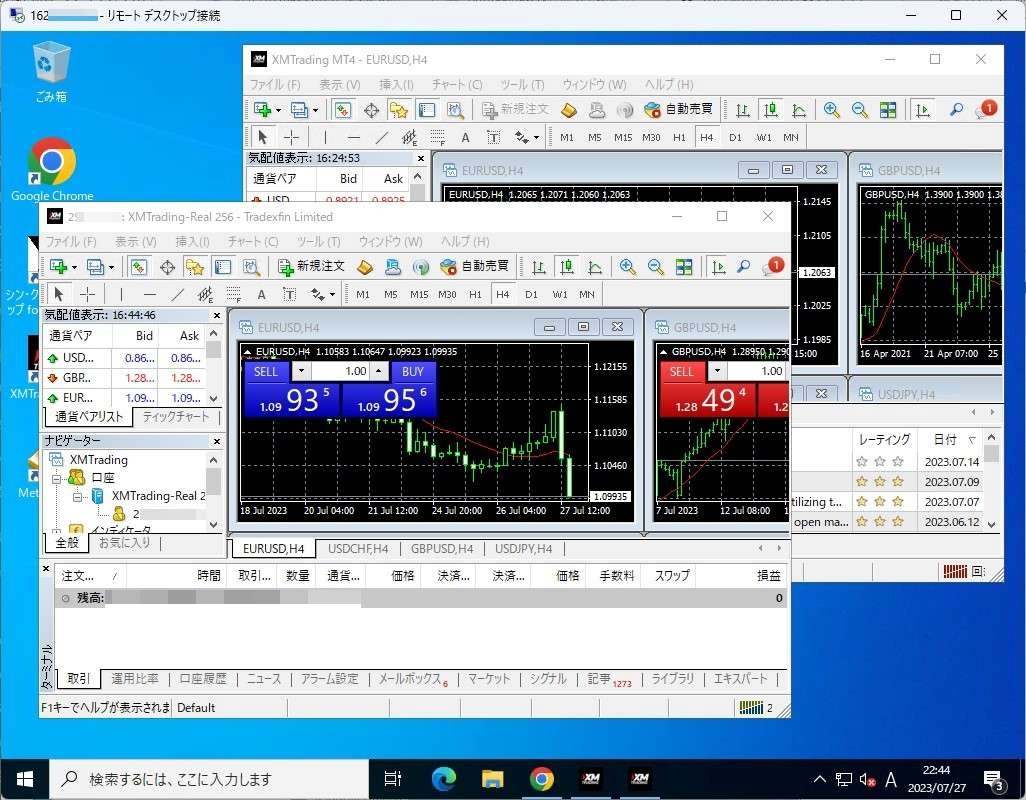Open MetaEditor in back XMTrading MT4 window
This screenshot has width=1026, height=800.
[569, 110]
